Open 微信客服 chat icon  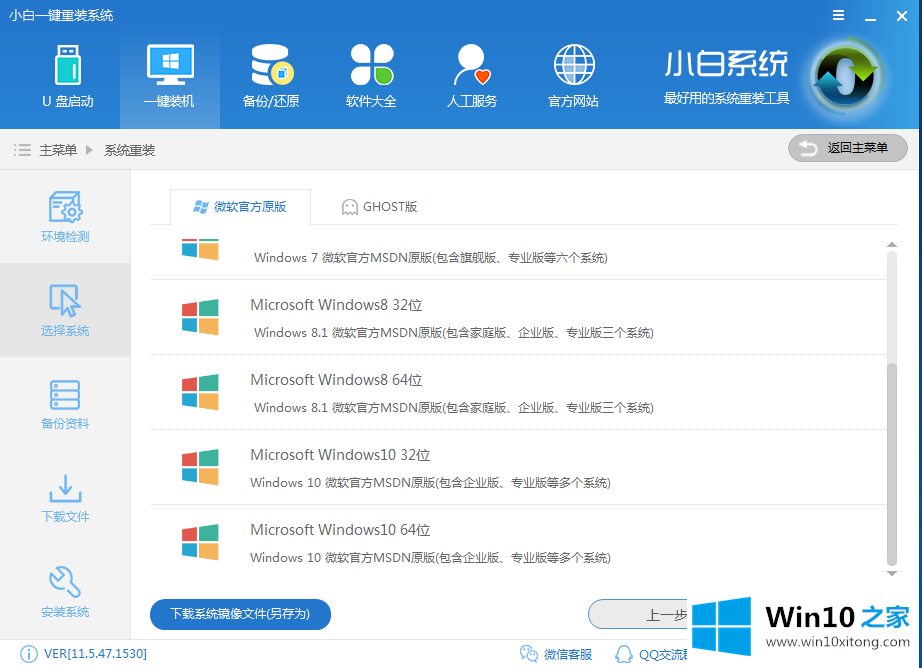tap(529, 654)
